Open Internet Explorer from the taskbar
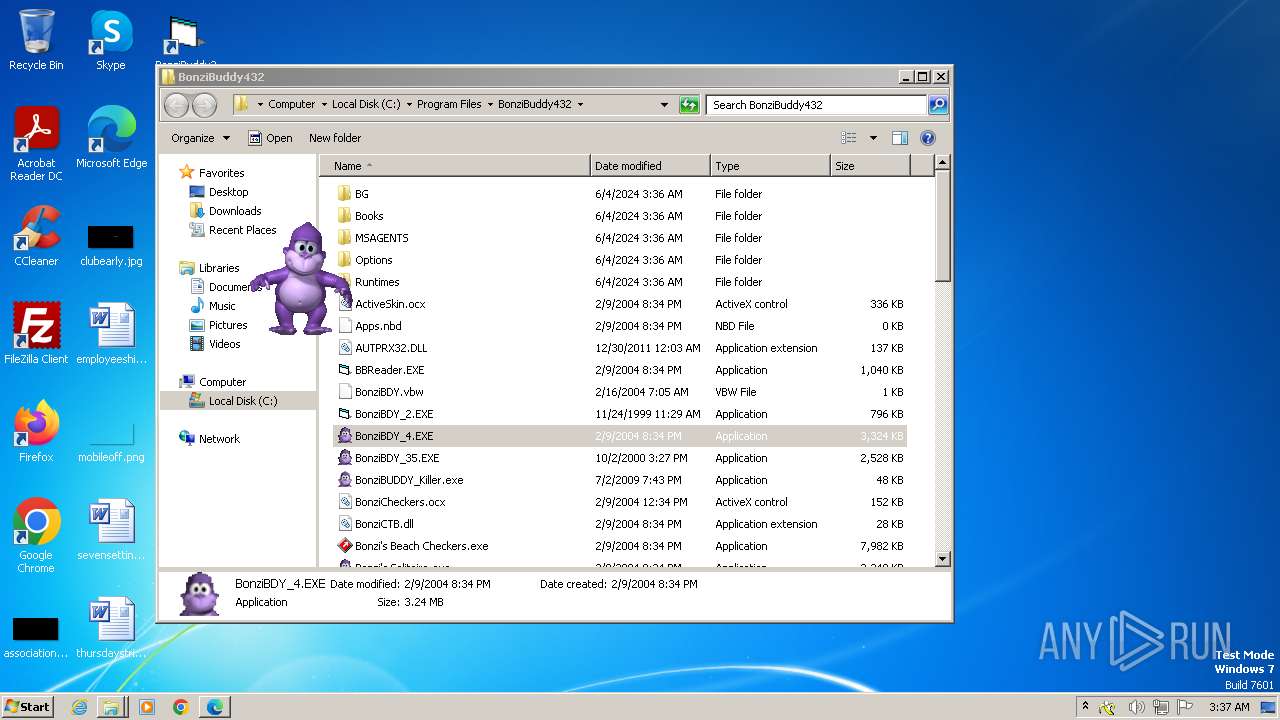The width and height of the screenshot is (1280, 720). [x=79, y=706]
